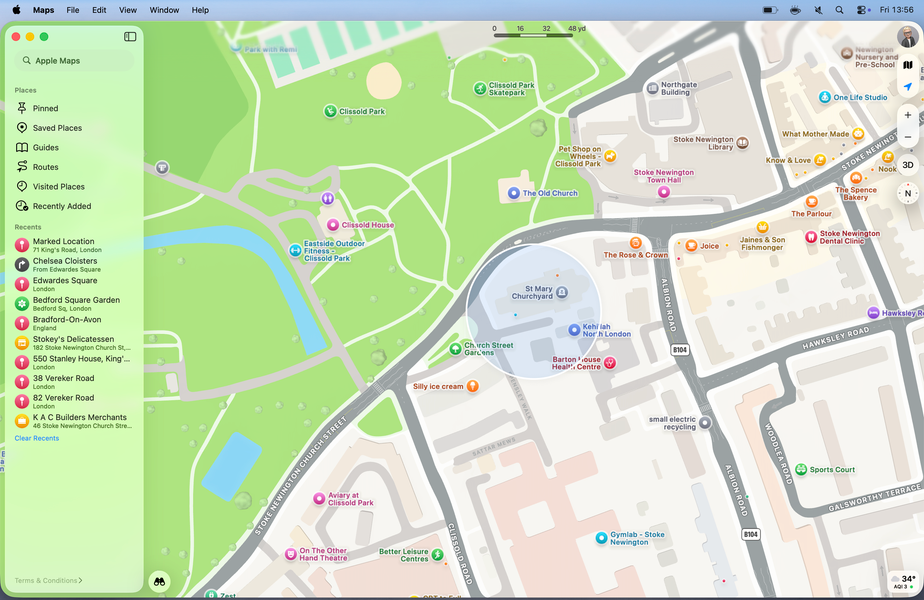Toggle the sidebar visibility button
The height and width of the screenshot is (600, 924).
pyautogui.click(x=130, y=37)
